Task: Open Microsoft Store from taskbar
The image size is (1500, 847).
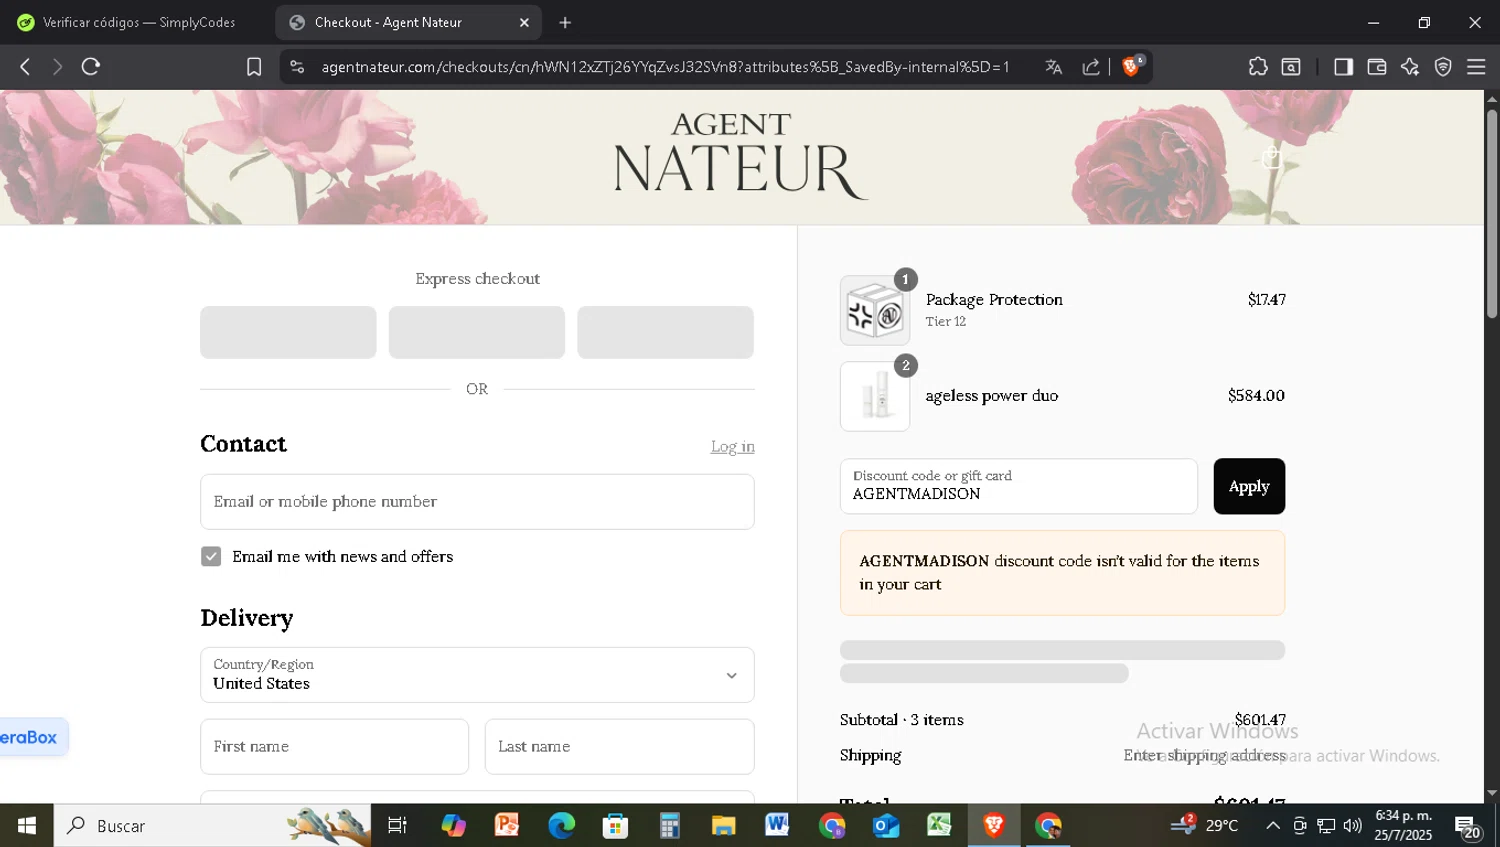Action: pos(615,825)
